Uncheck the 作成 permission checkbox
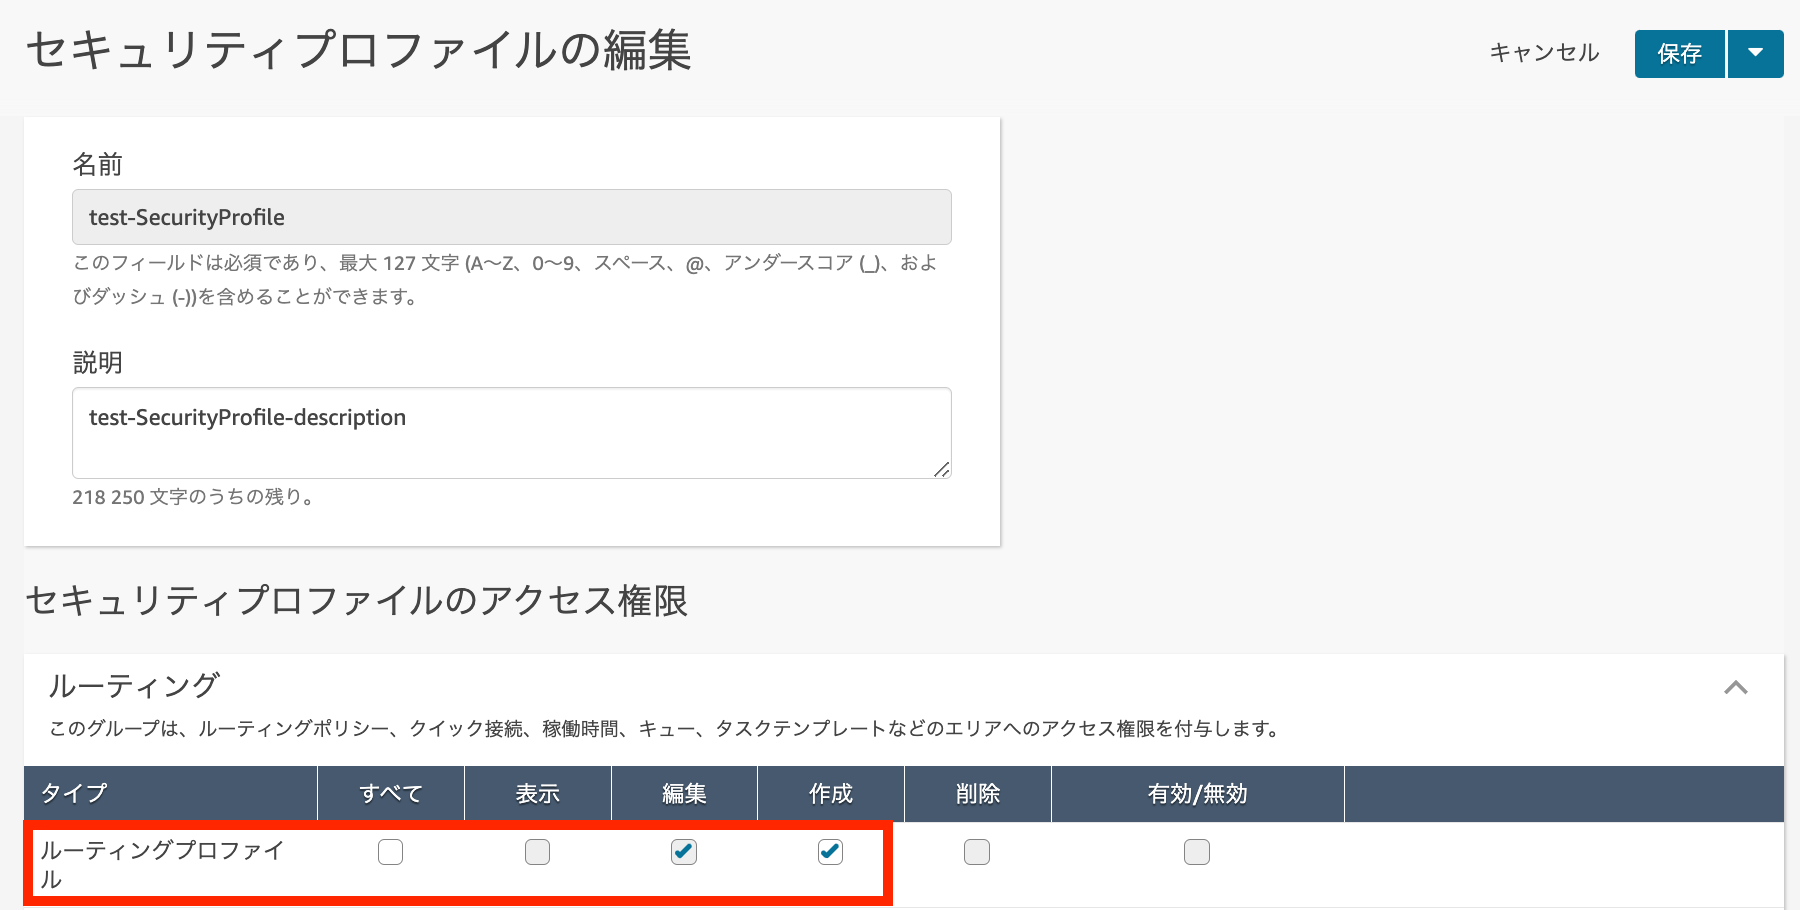The height and width of the screenshot is (910, 1800). coord(830,852)
